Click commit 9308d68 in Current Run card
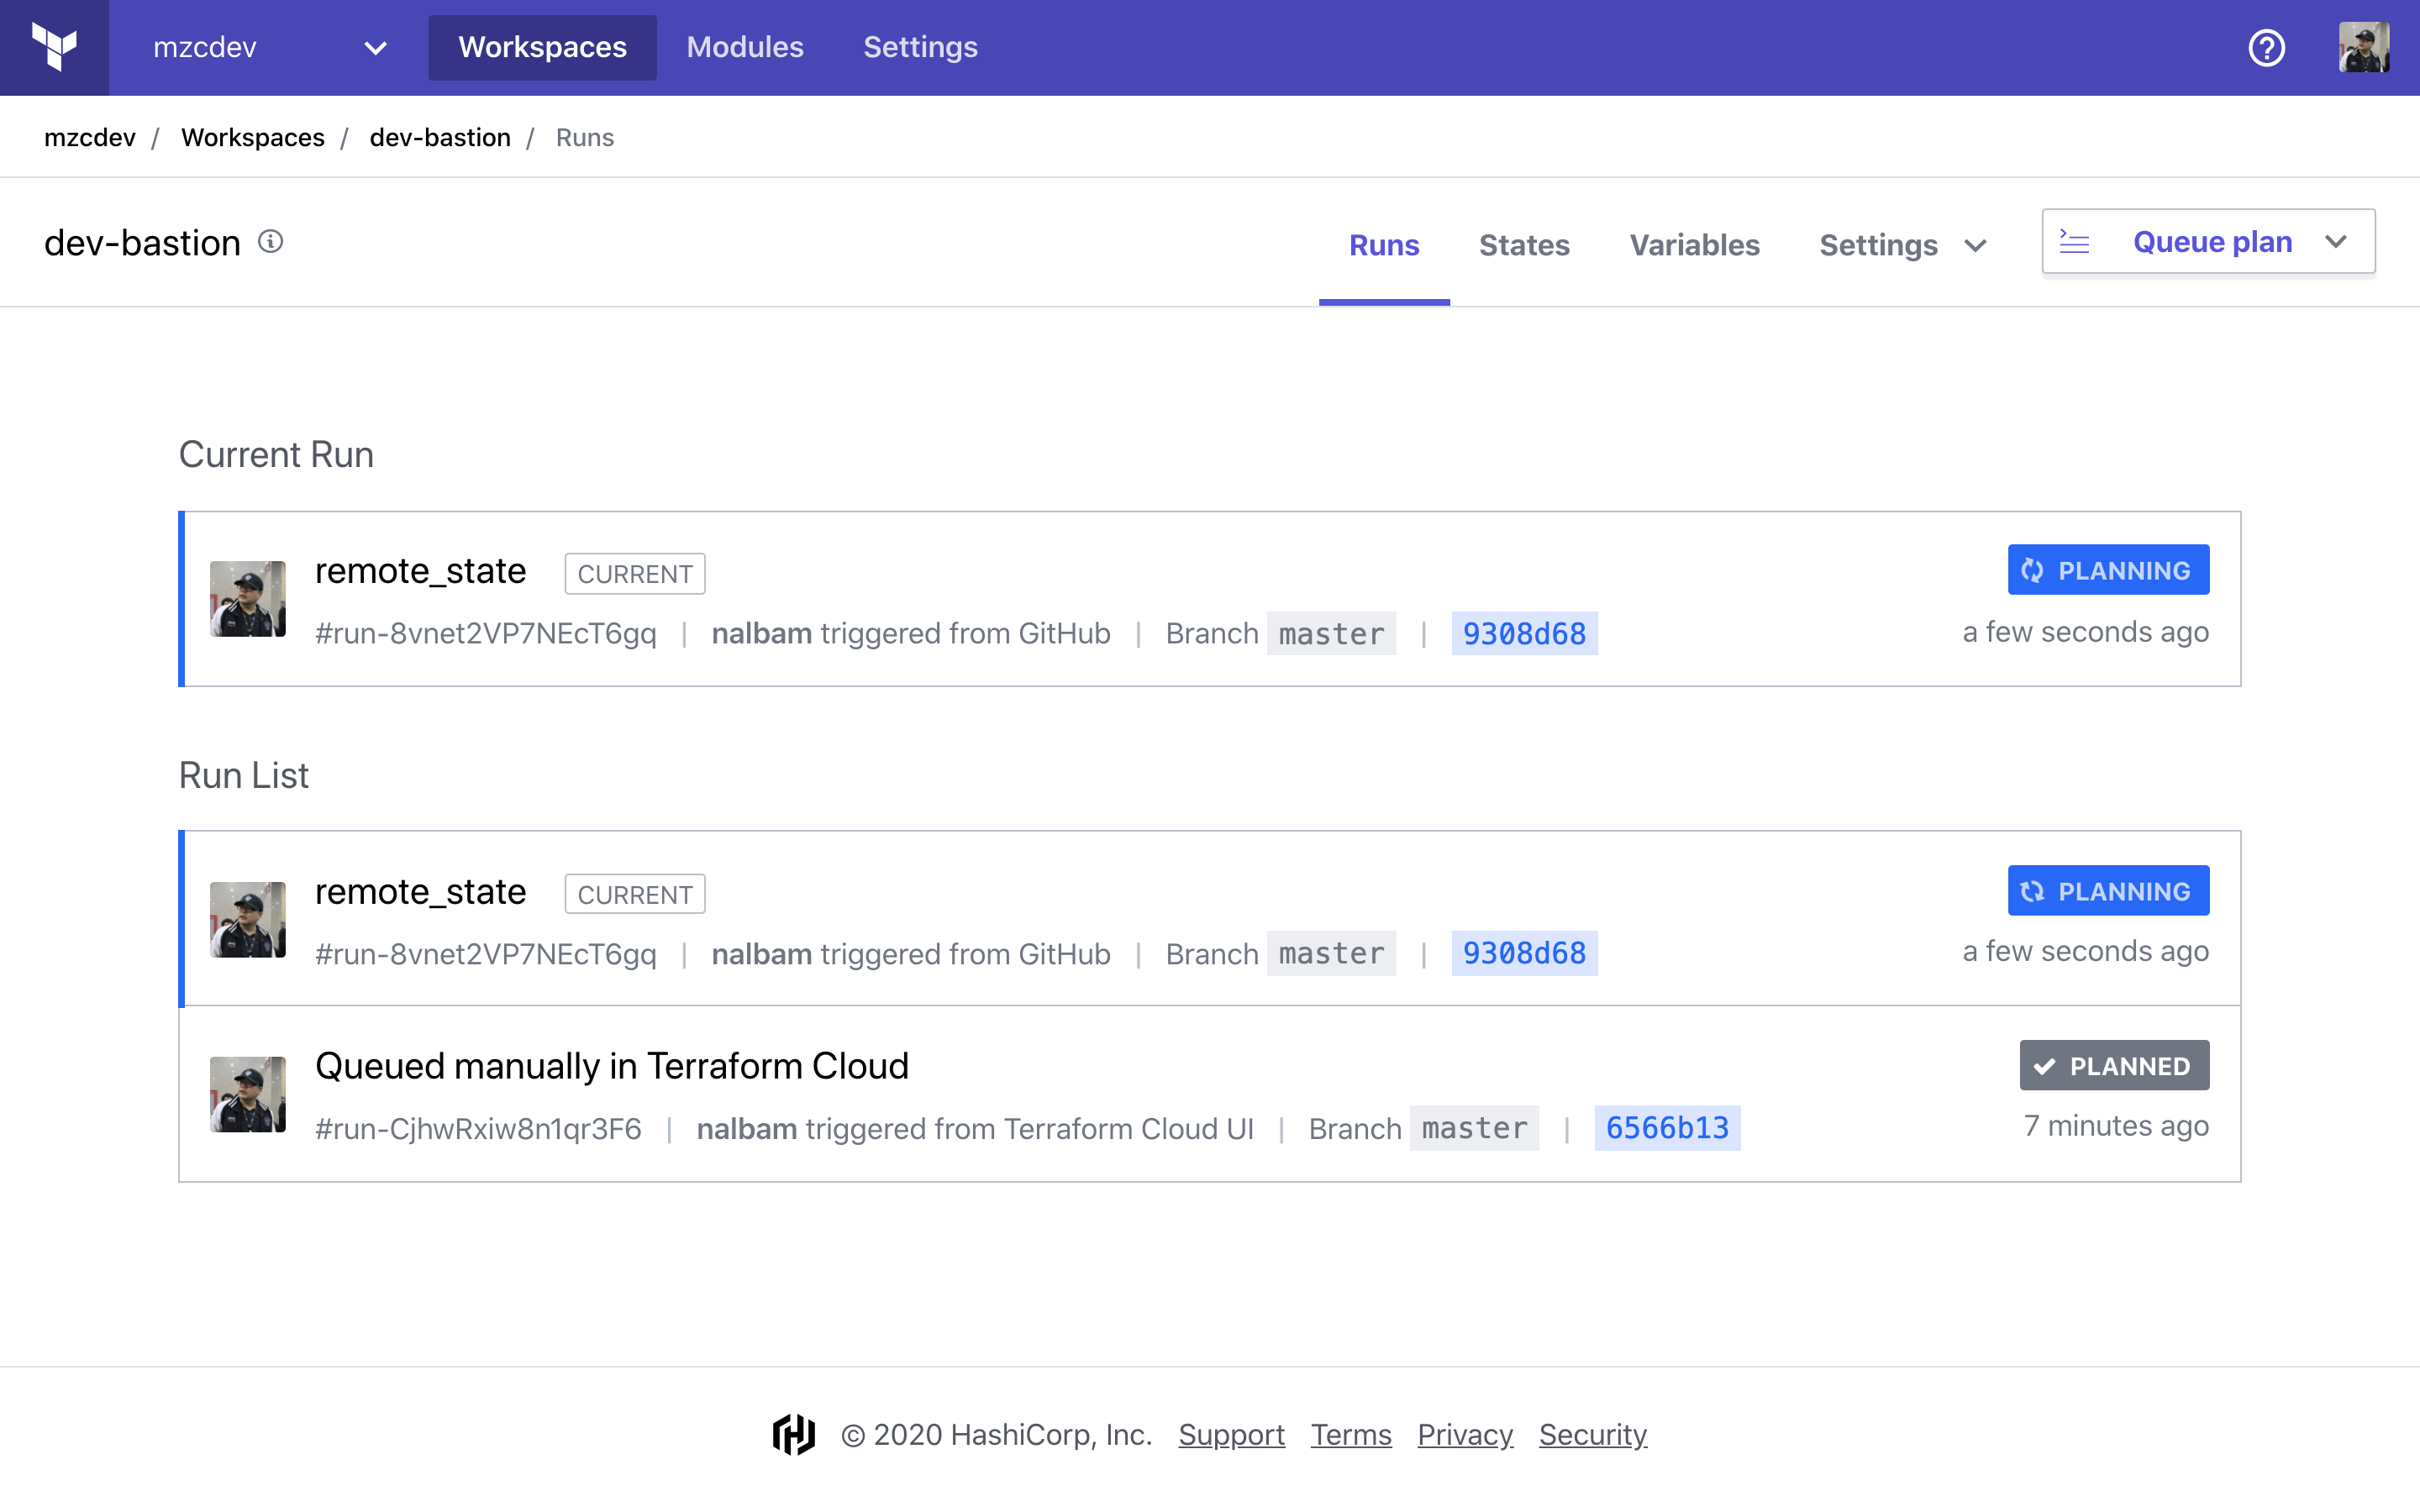Image resolution: width=2420 pixels, height=1512 pixels. pyautogui.click(x=1524, y=633)
